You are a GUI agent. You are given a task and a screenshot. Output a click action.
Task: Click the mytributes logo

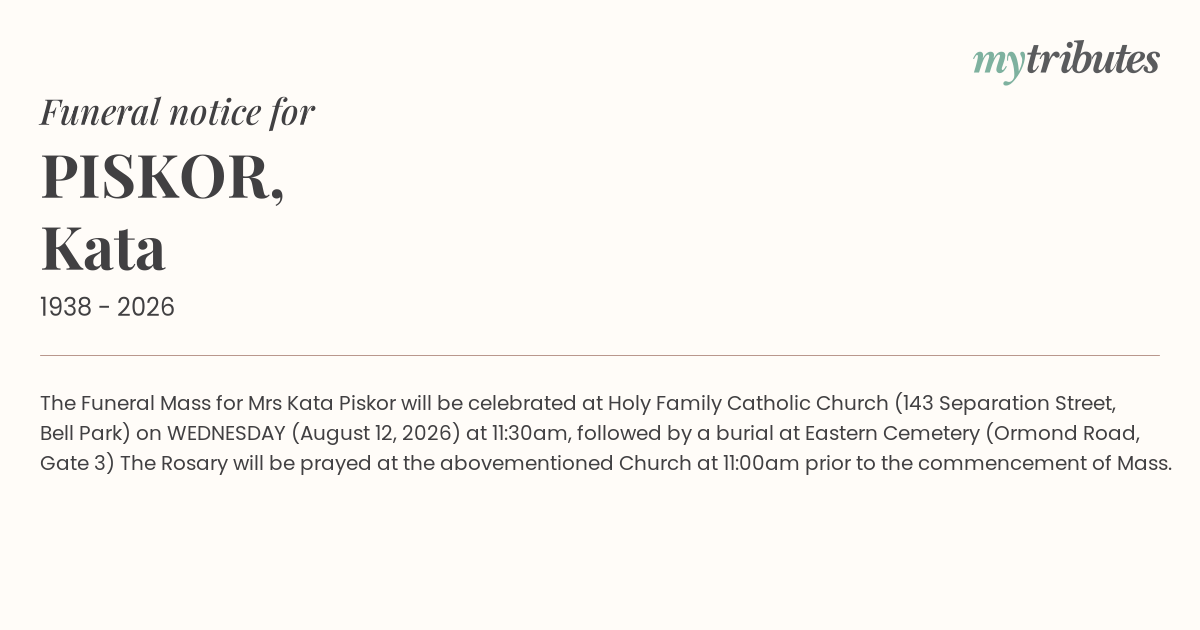1066,61
